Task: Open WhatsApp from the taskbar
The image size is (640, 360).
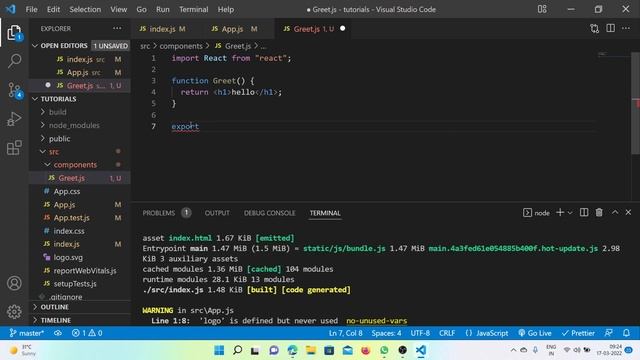Action: coord(384,350)
